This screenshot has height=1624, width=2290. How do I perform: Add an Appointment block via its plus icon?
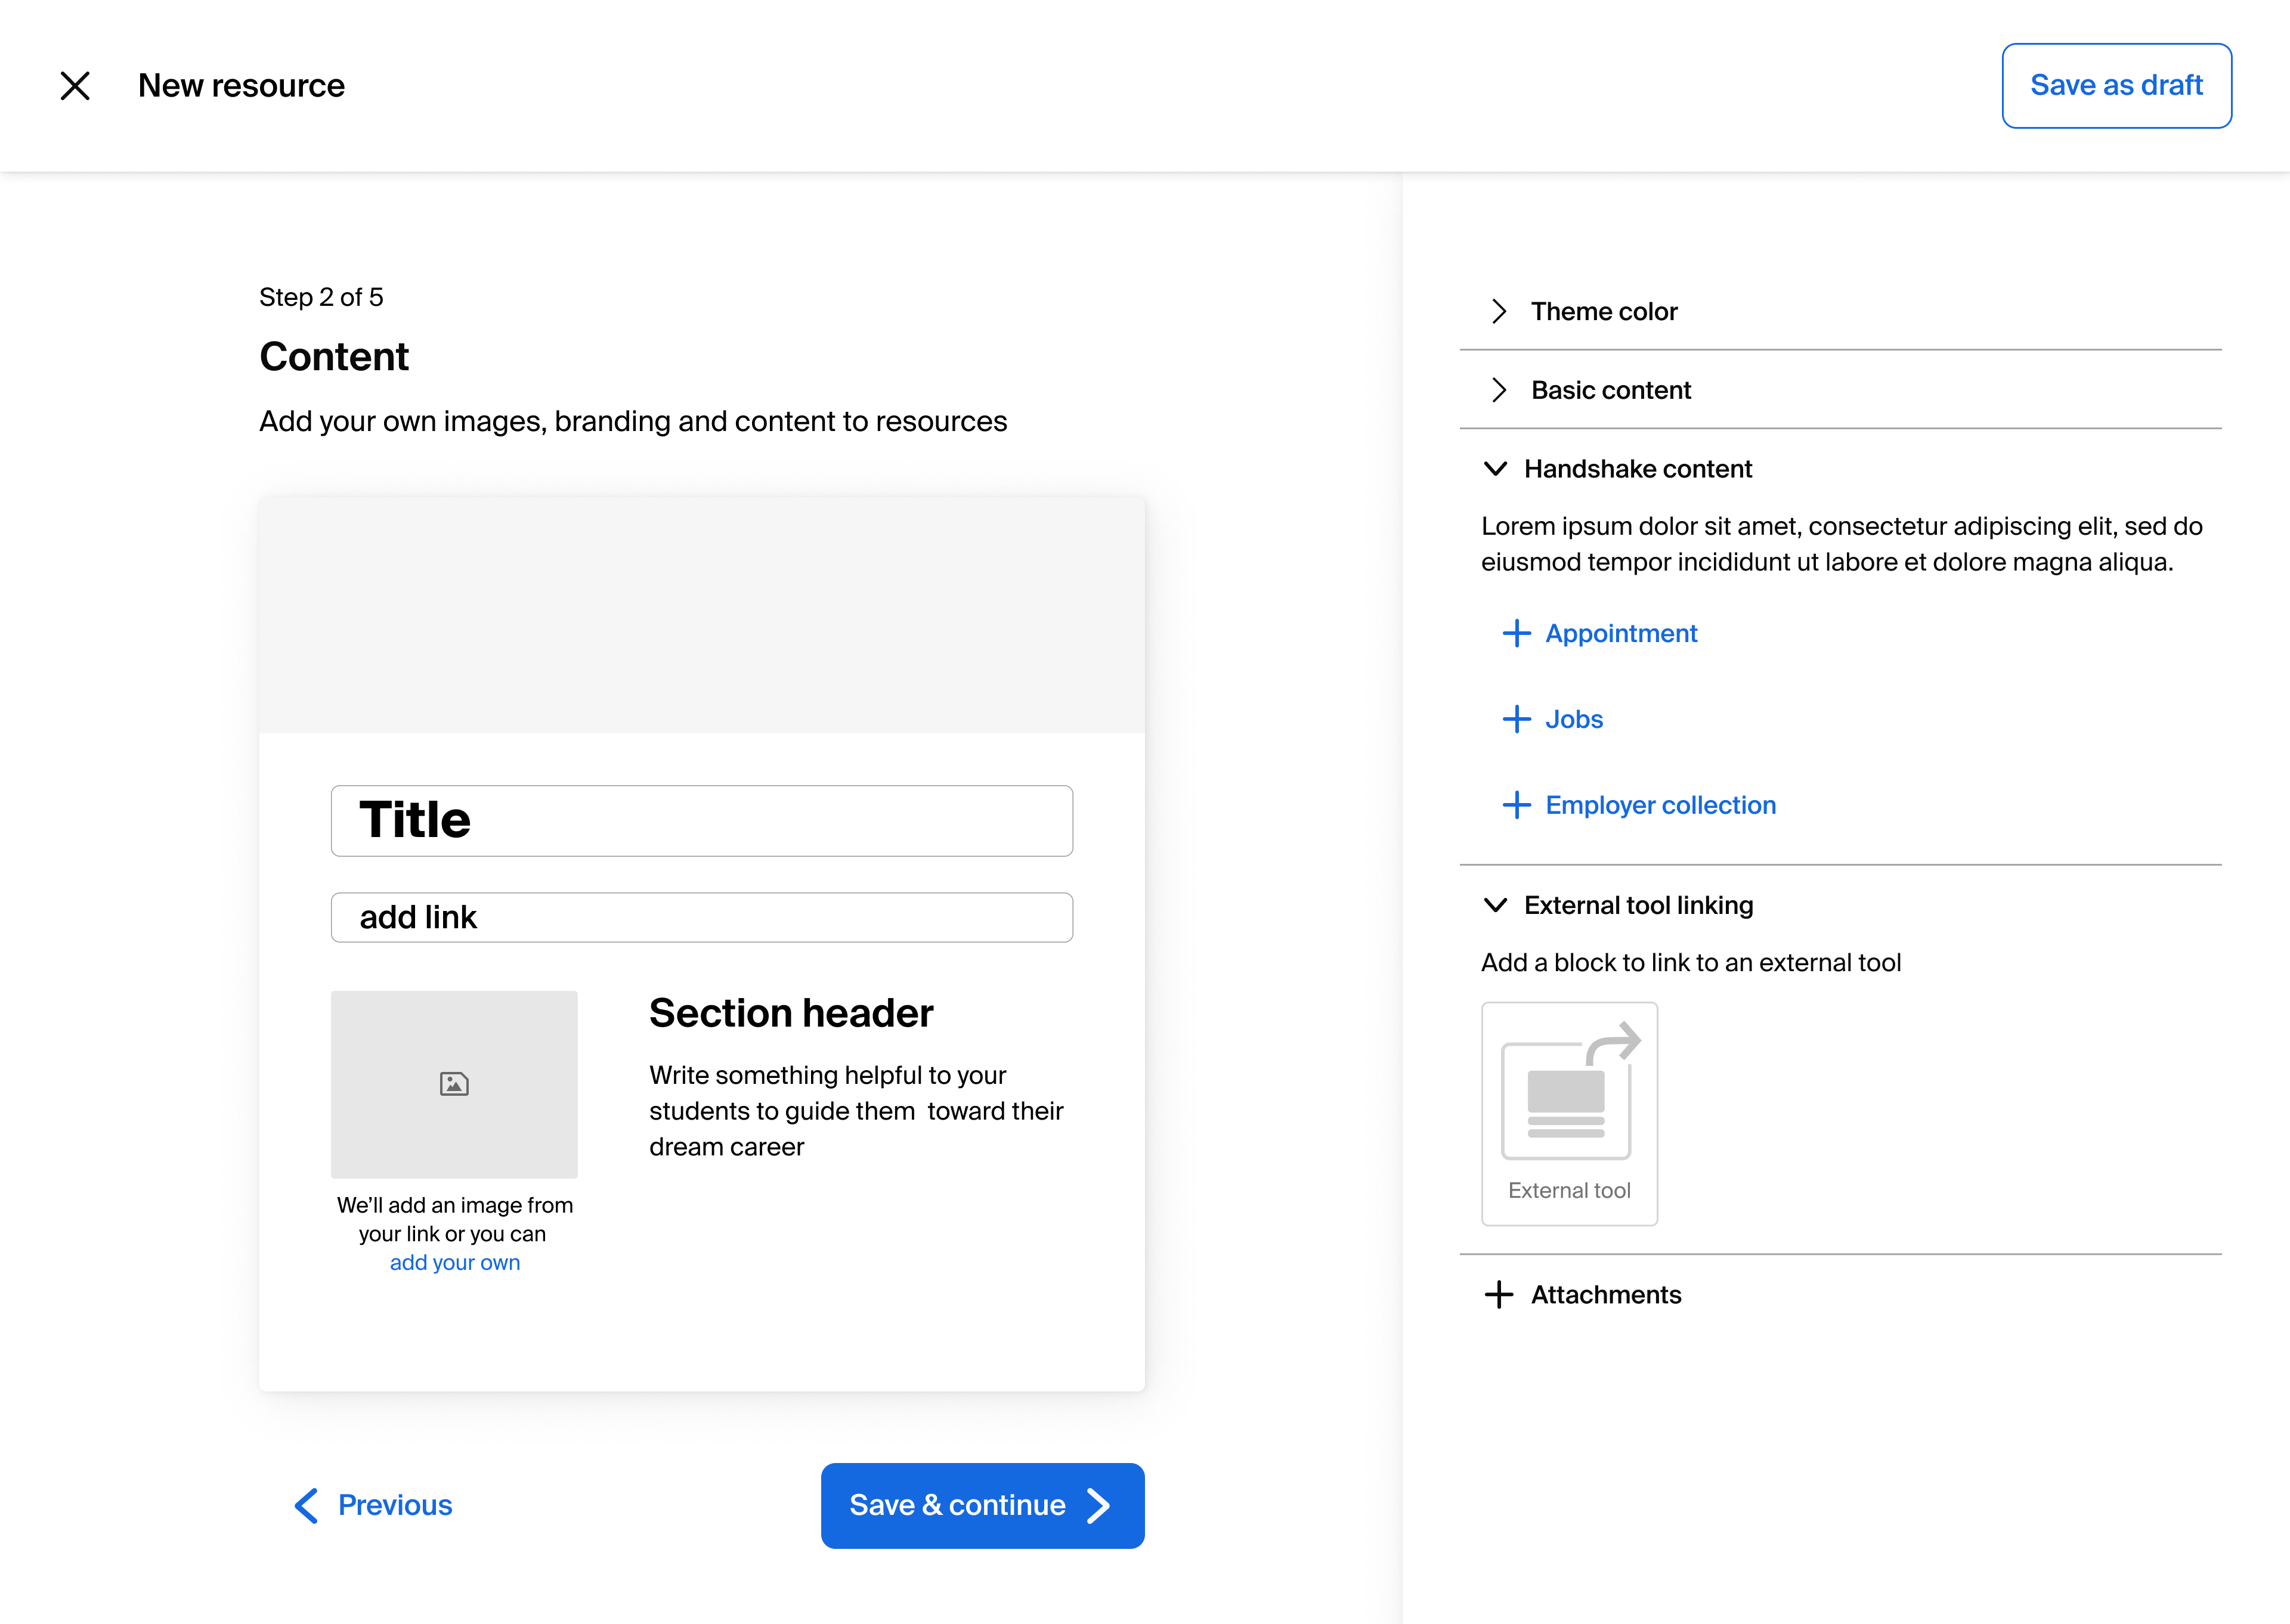(1517, 633)
